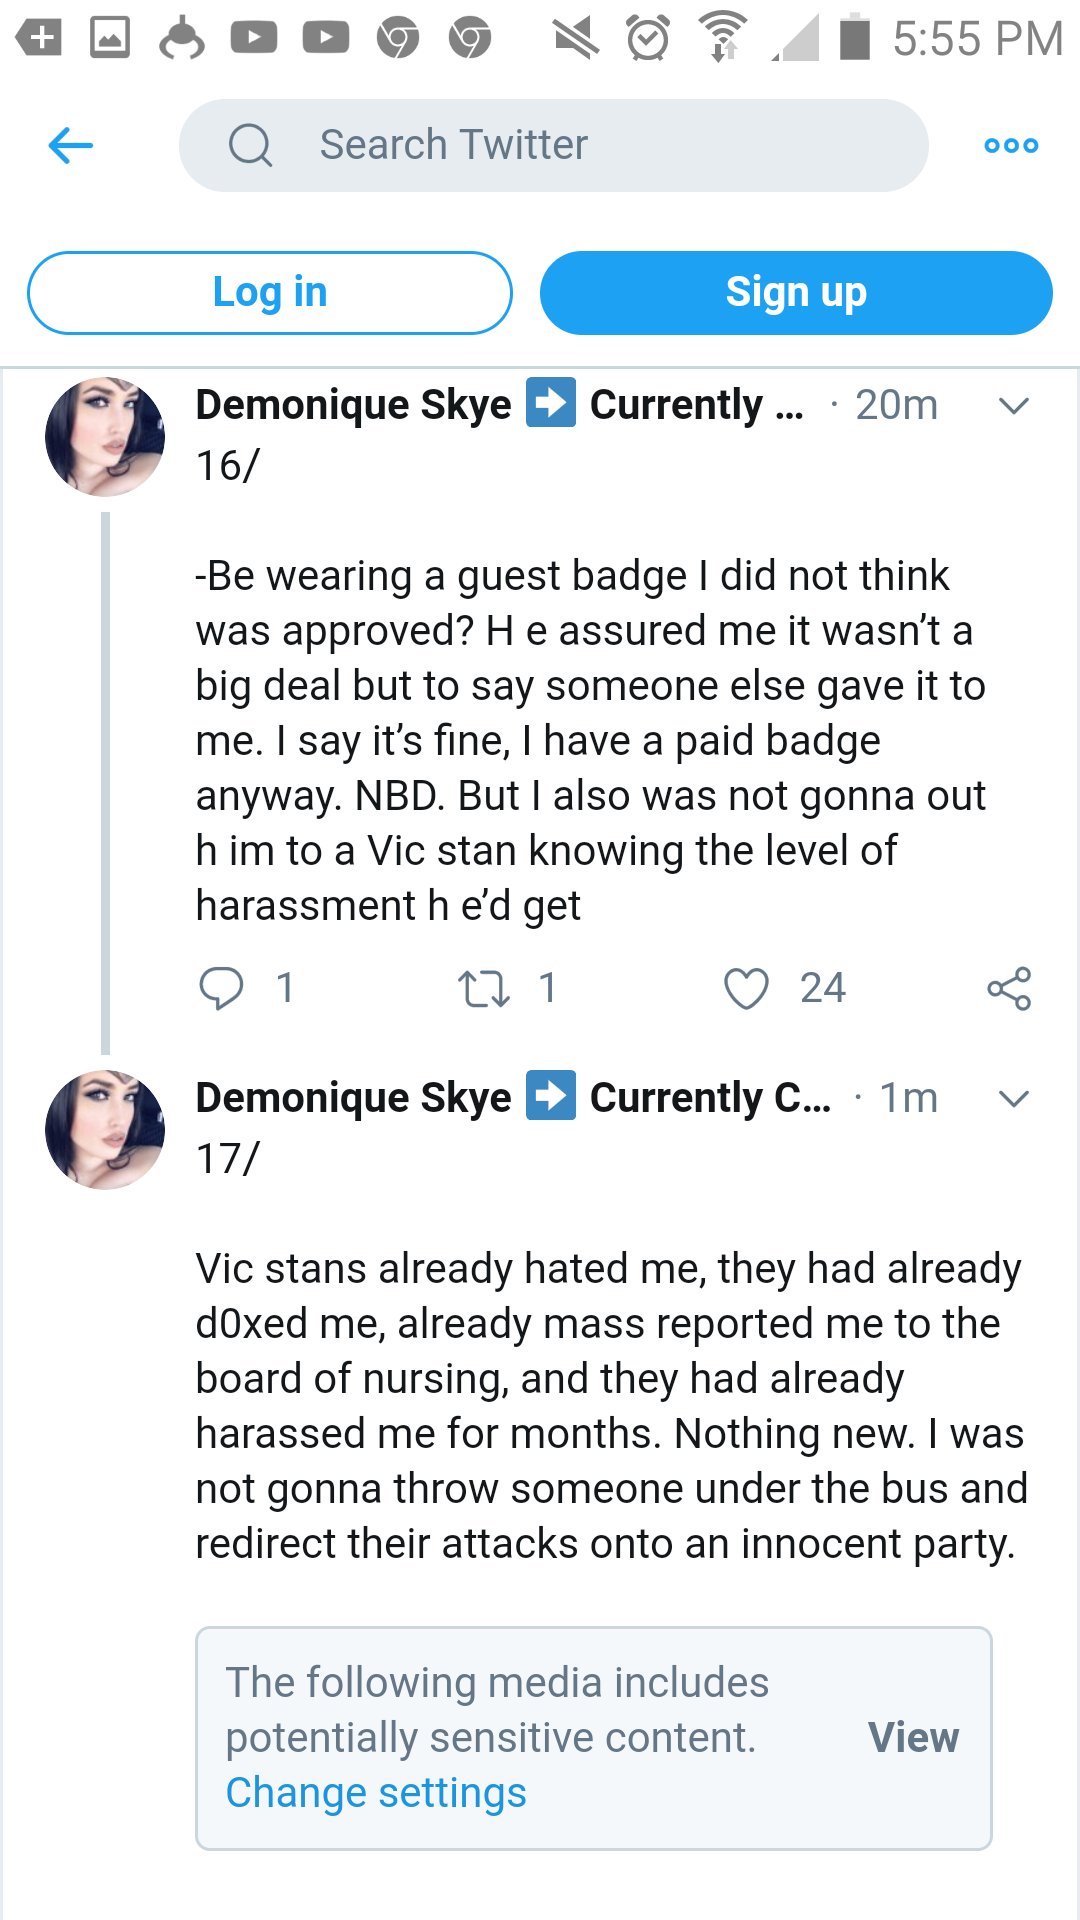Open the Change settings link
This screenshot has height=1920, width=1080.
click(376, 1793)
